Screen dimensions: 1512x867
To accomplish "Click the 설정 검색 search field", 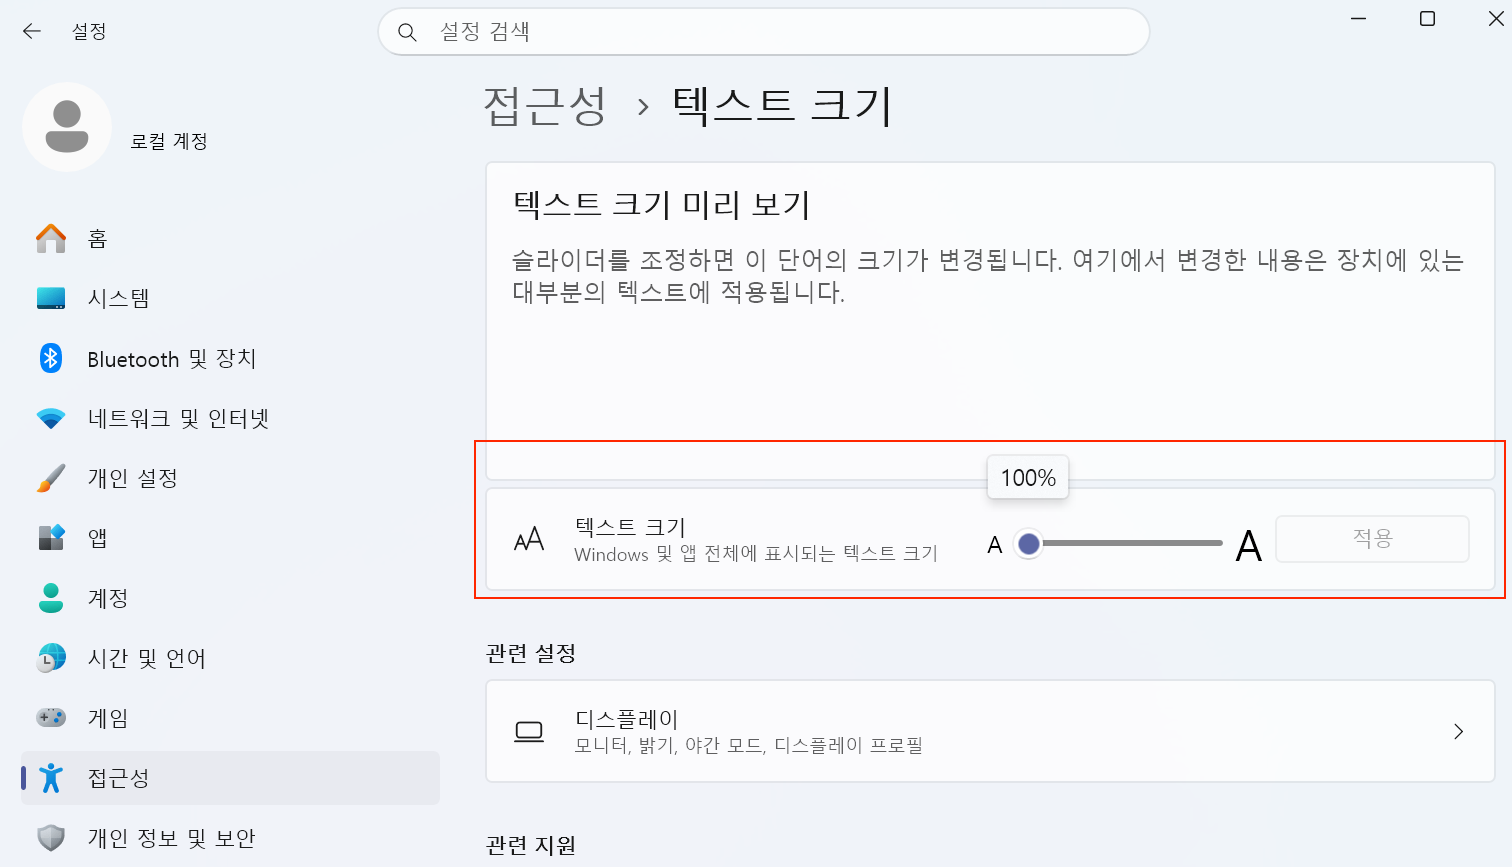I will click(x=764, y=32).
